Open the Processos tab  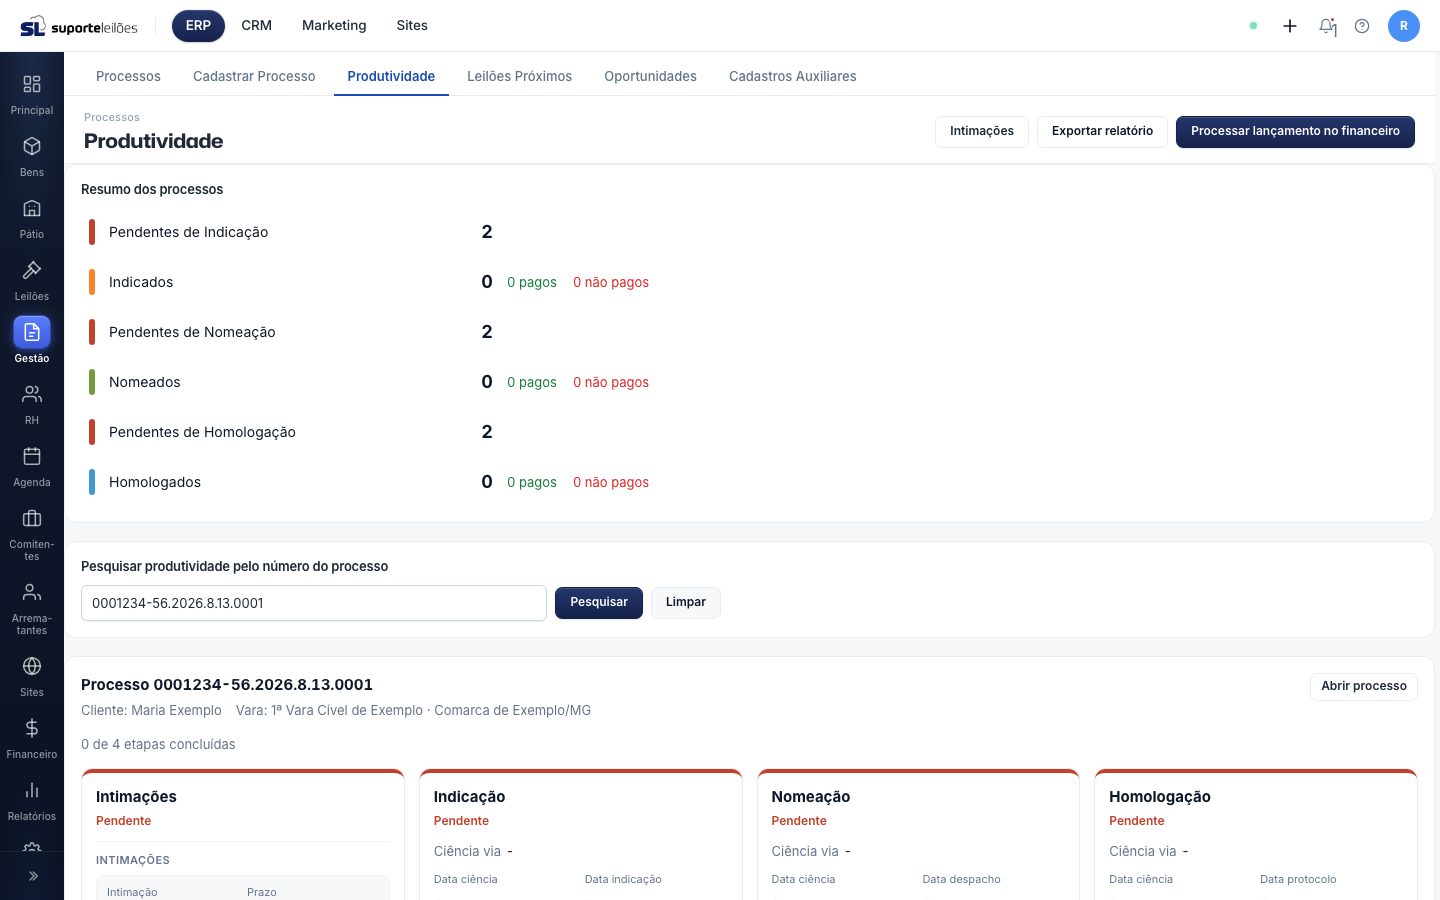tap(128, 76)
